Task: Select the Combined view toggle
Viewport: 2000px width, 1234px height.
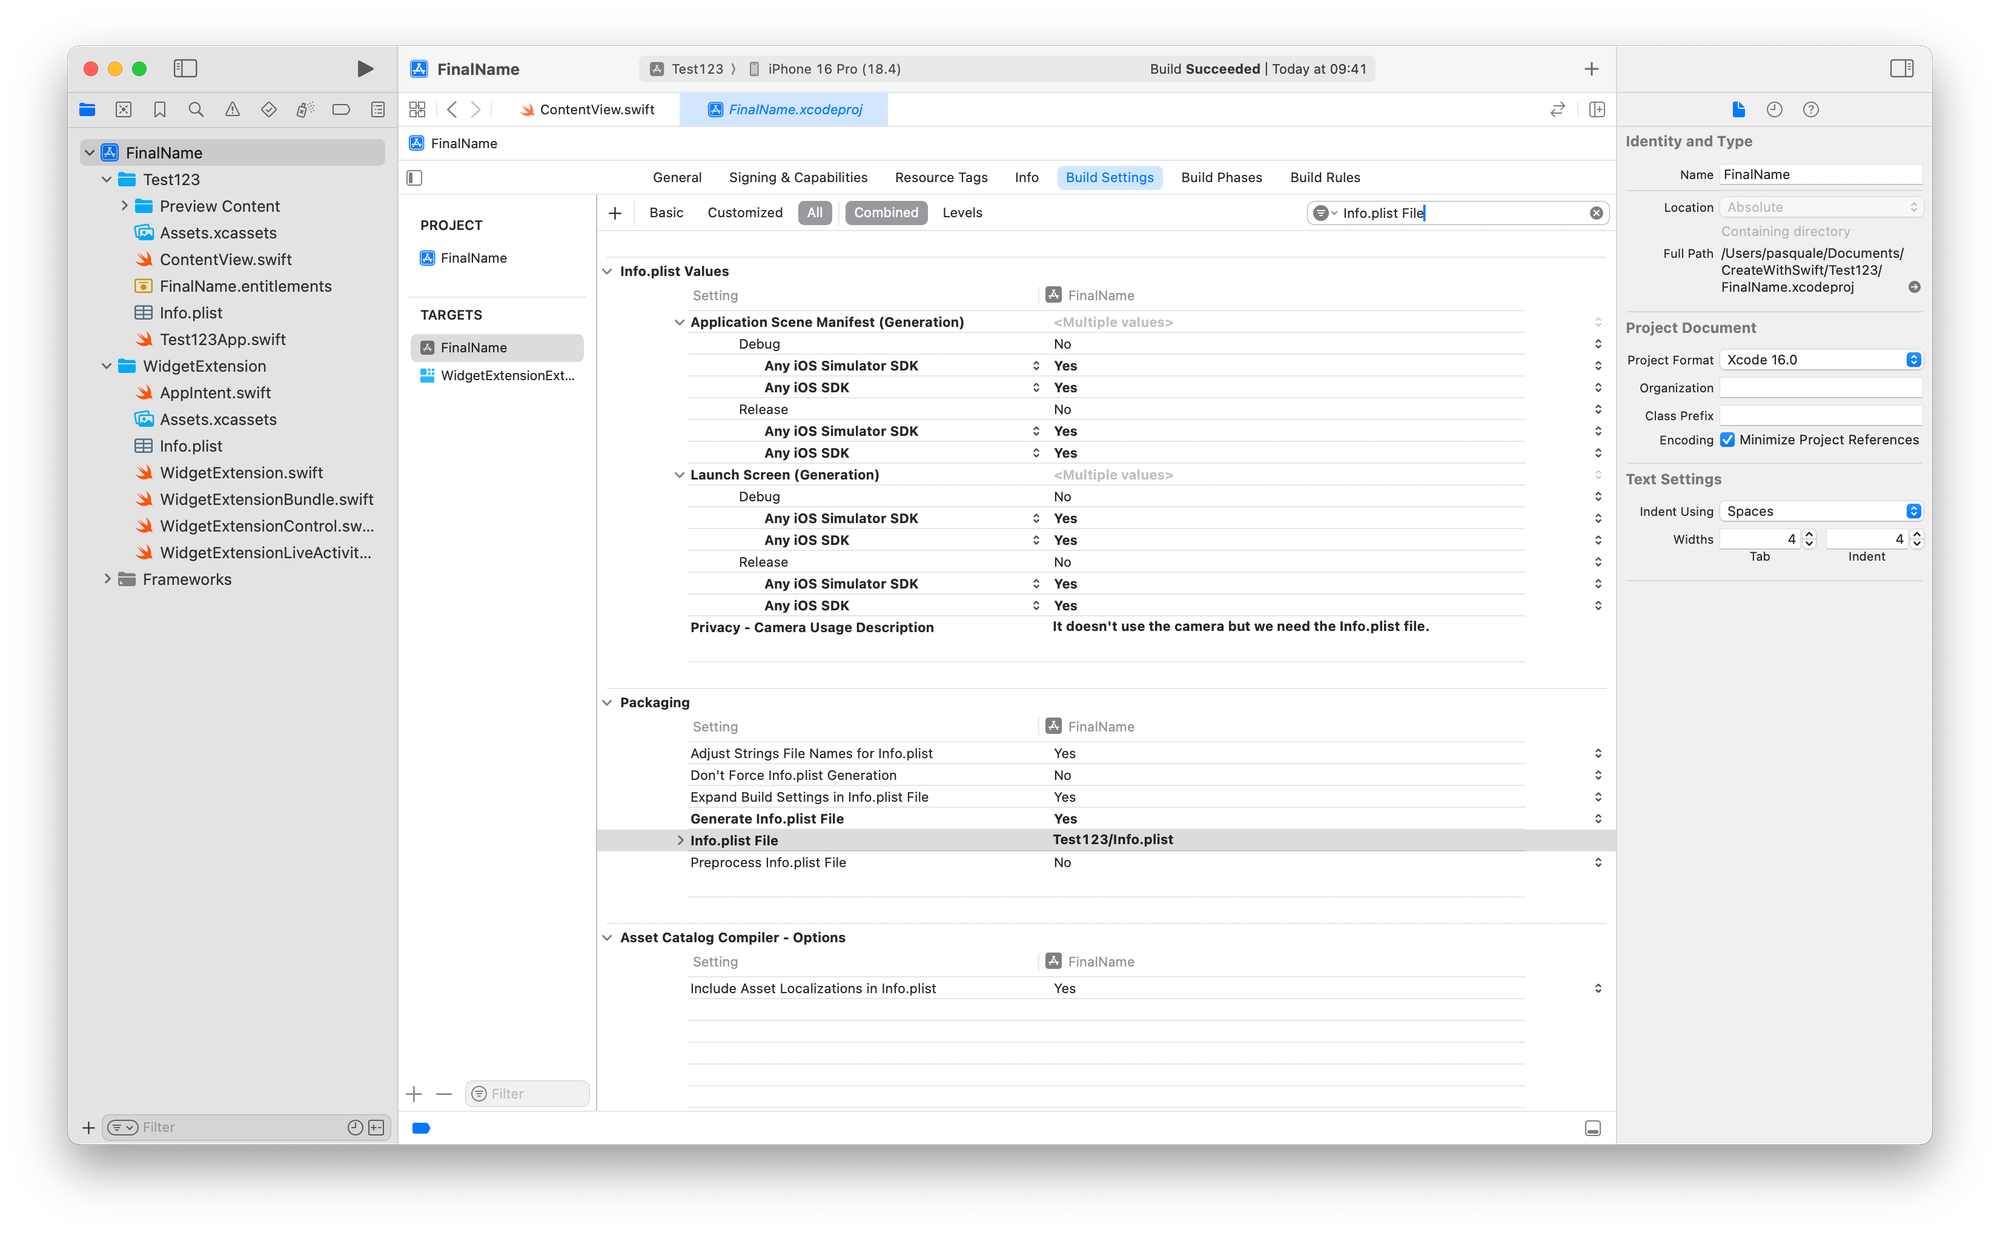Action: coord(885,213)
